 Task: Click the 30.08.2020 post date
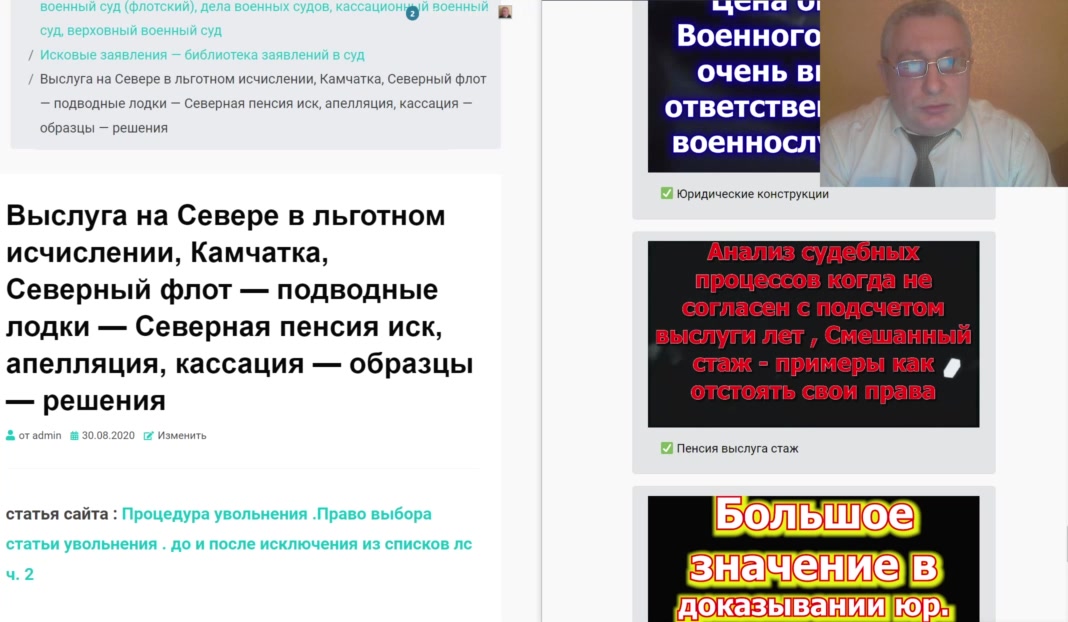pyautogui.click(x=108, y=436)
